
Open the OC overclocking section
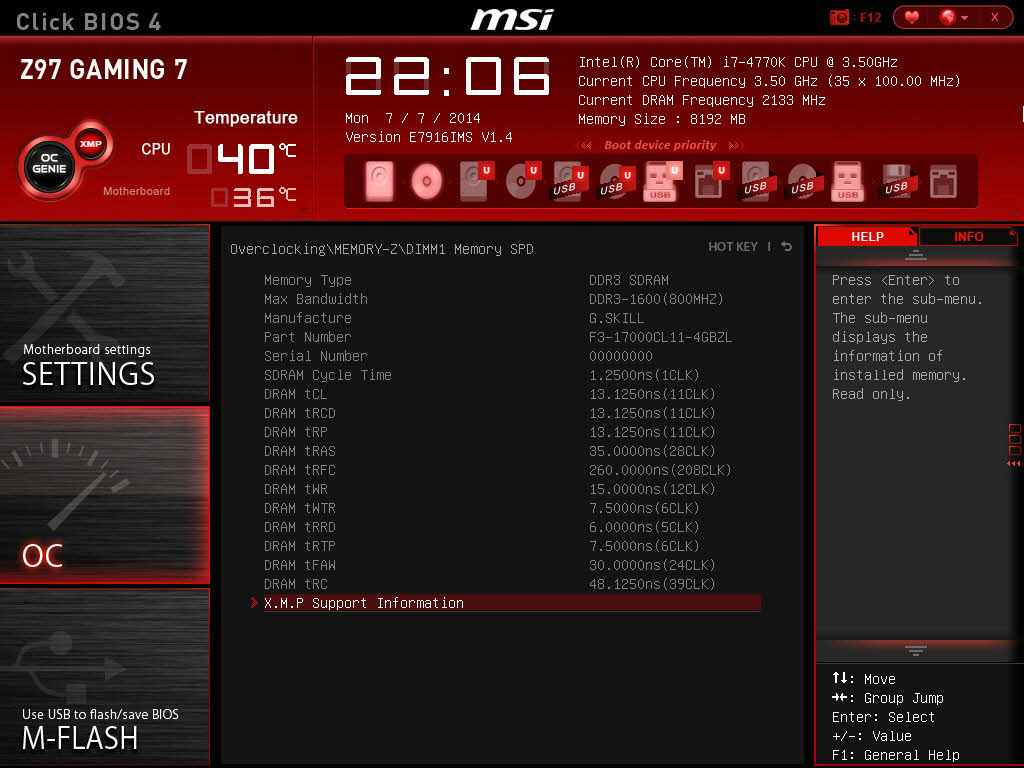pyautogui.click(x=104, y=494)
